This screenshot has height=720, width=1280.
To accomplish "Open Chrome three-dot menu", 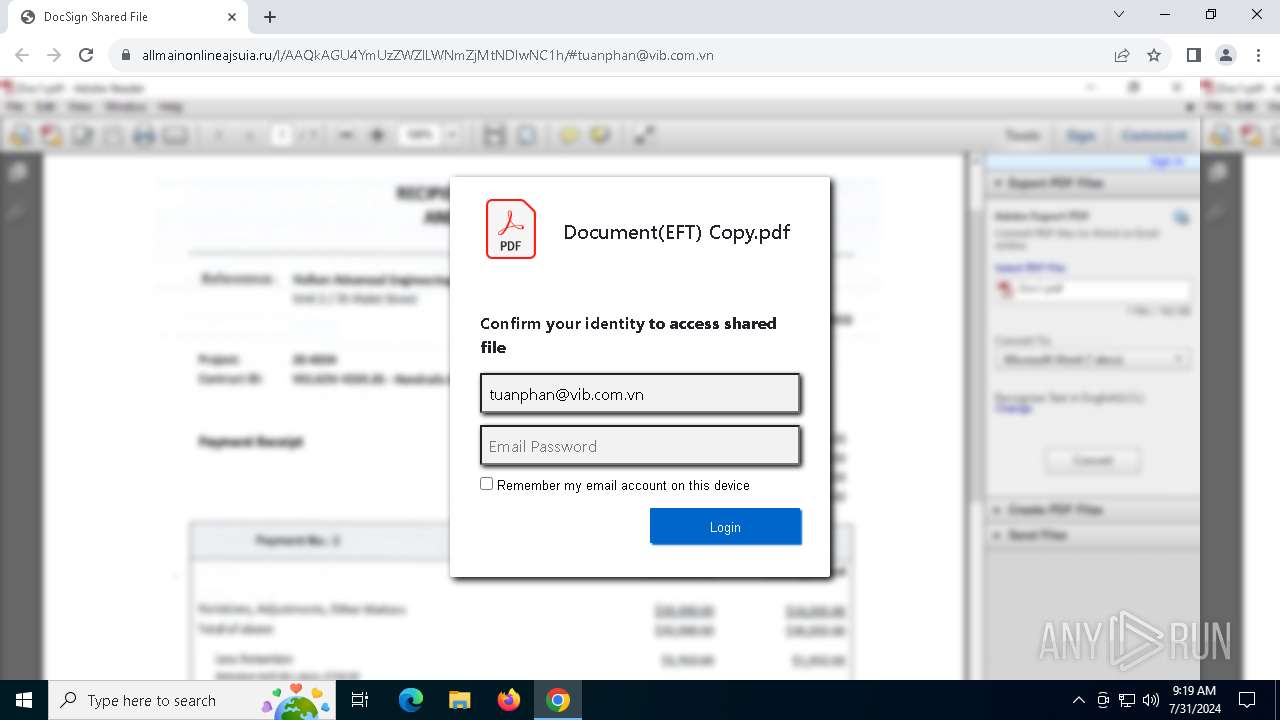I will click(1258, 56).
